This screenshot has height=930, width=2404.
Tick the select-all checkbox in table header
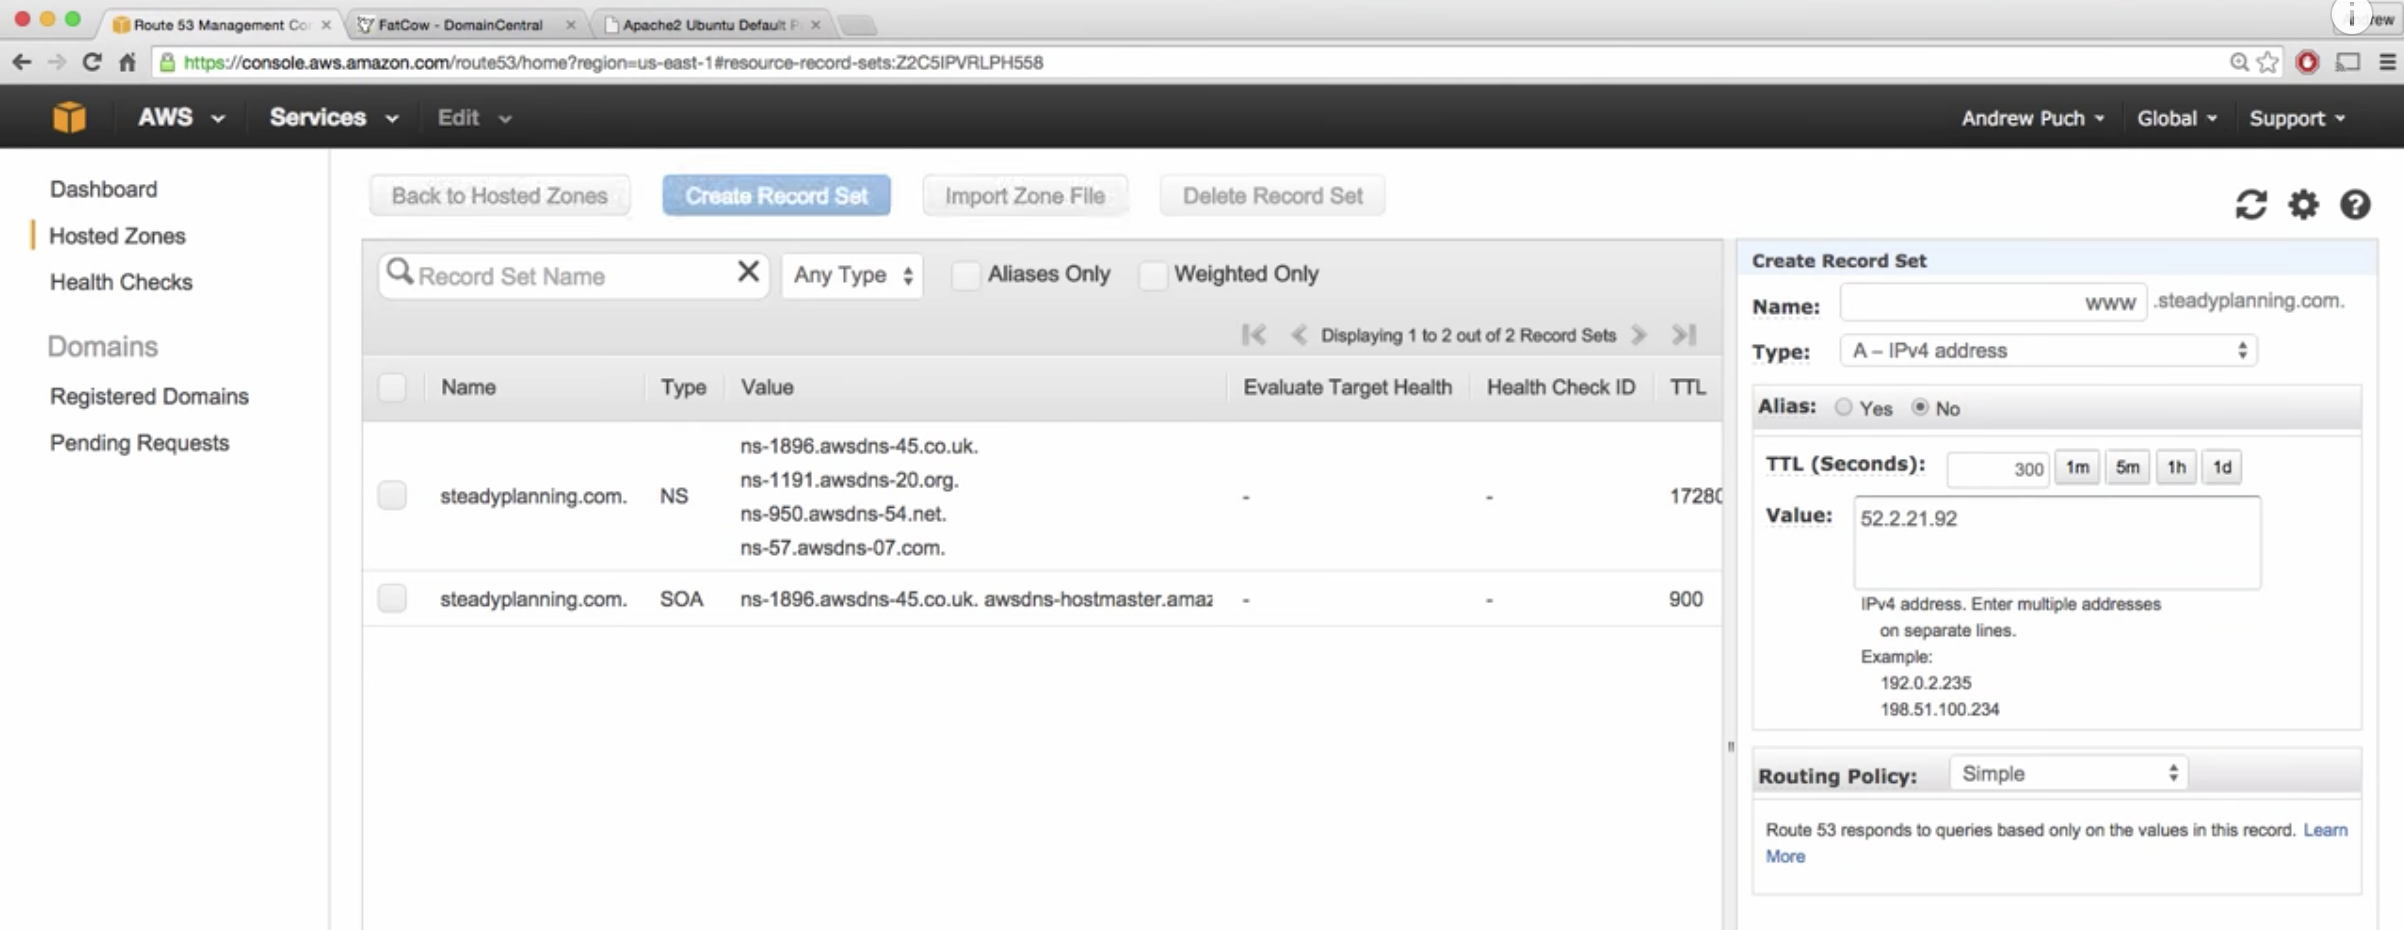click(392, 387)
